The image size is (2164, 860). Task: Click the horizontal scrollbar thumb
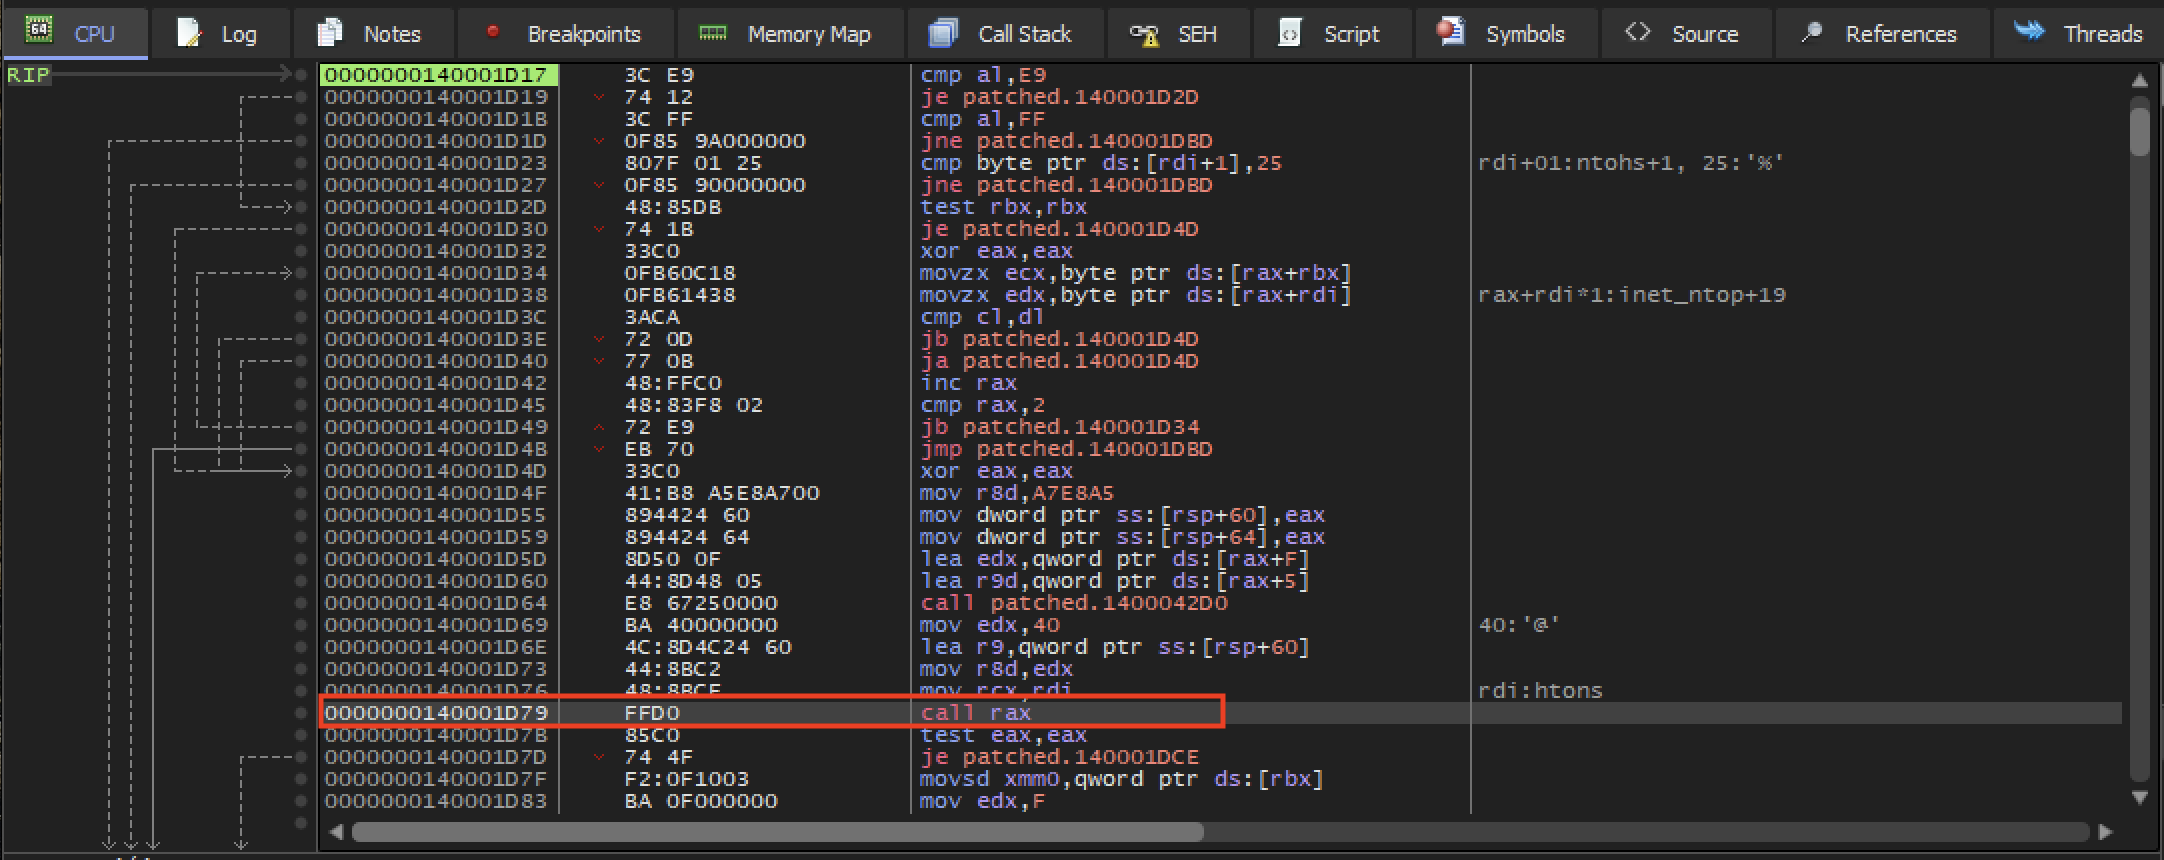(778, 832)
